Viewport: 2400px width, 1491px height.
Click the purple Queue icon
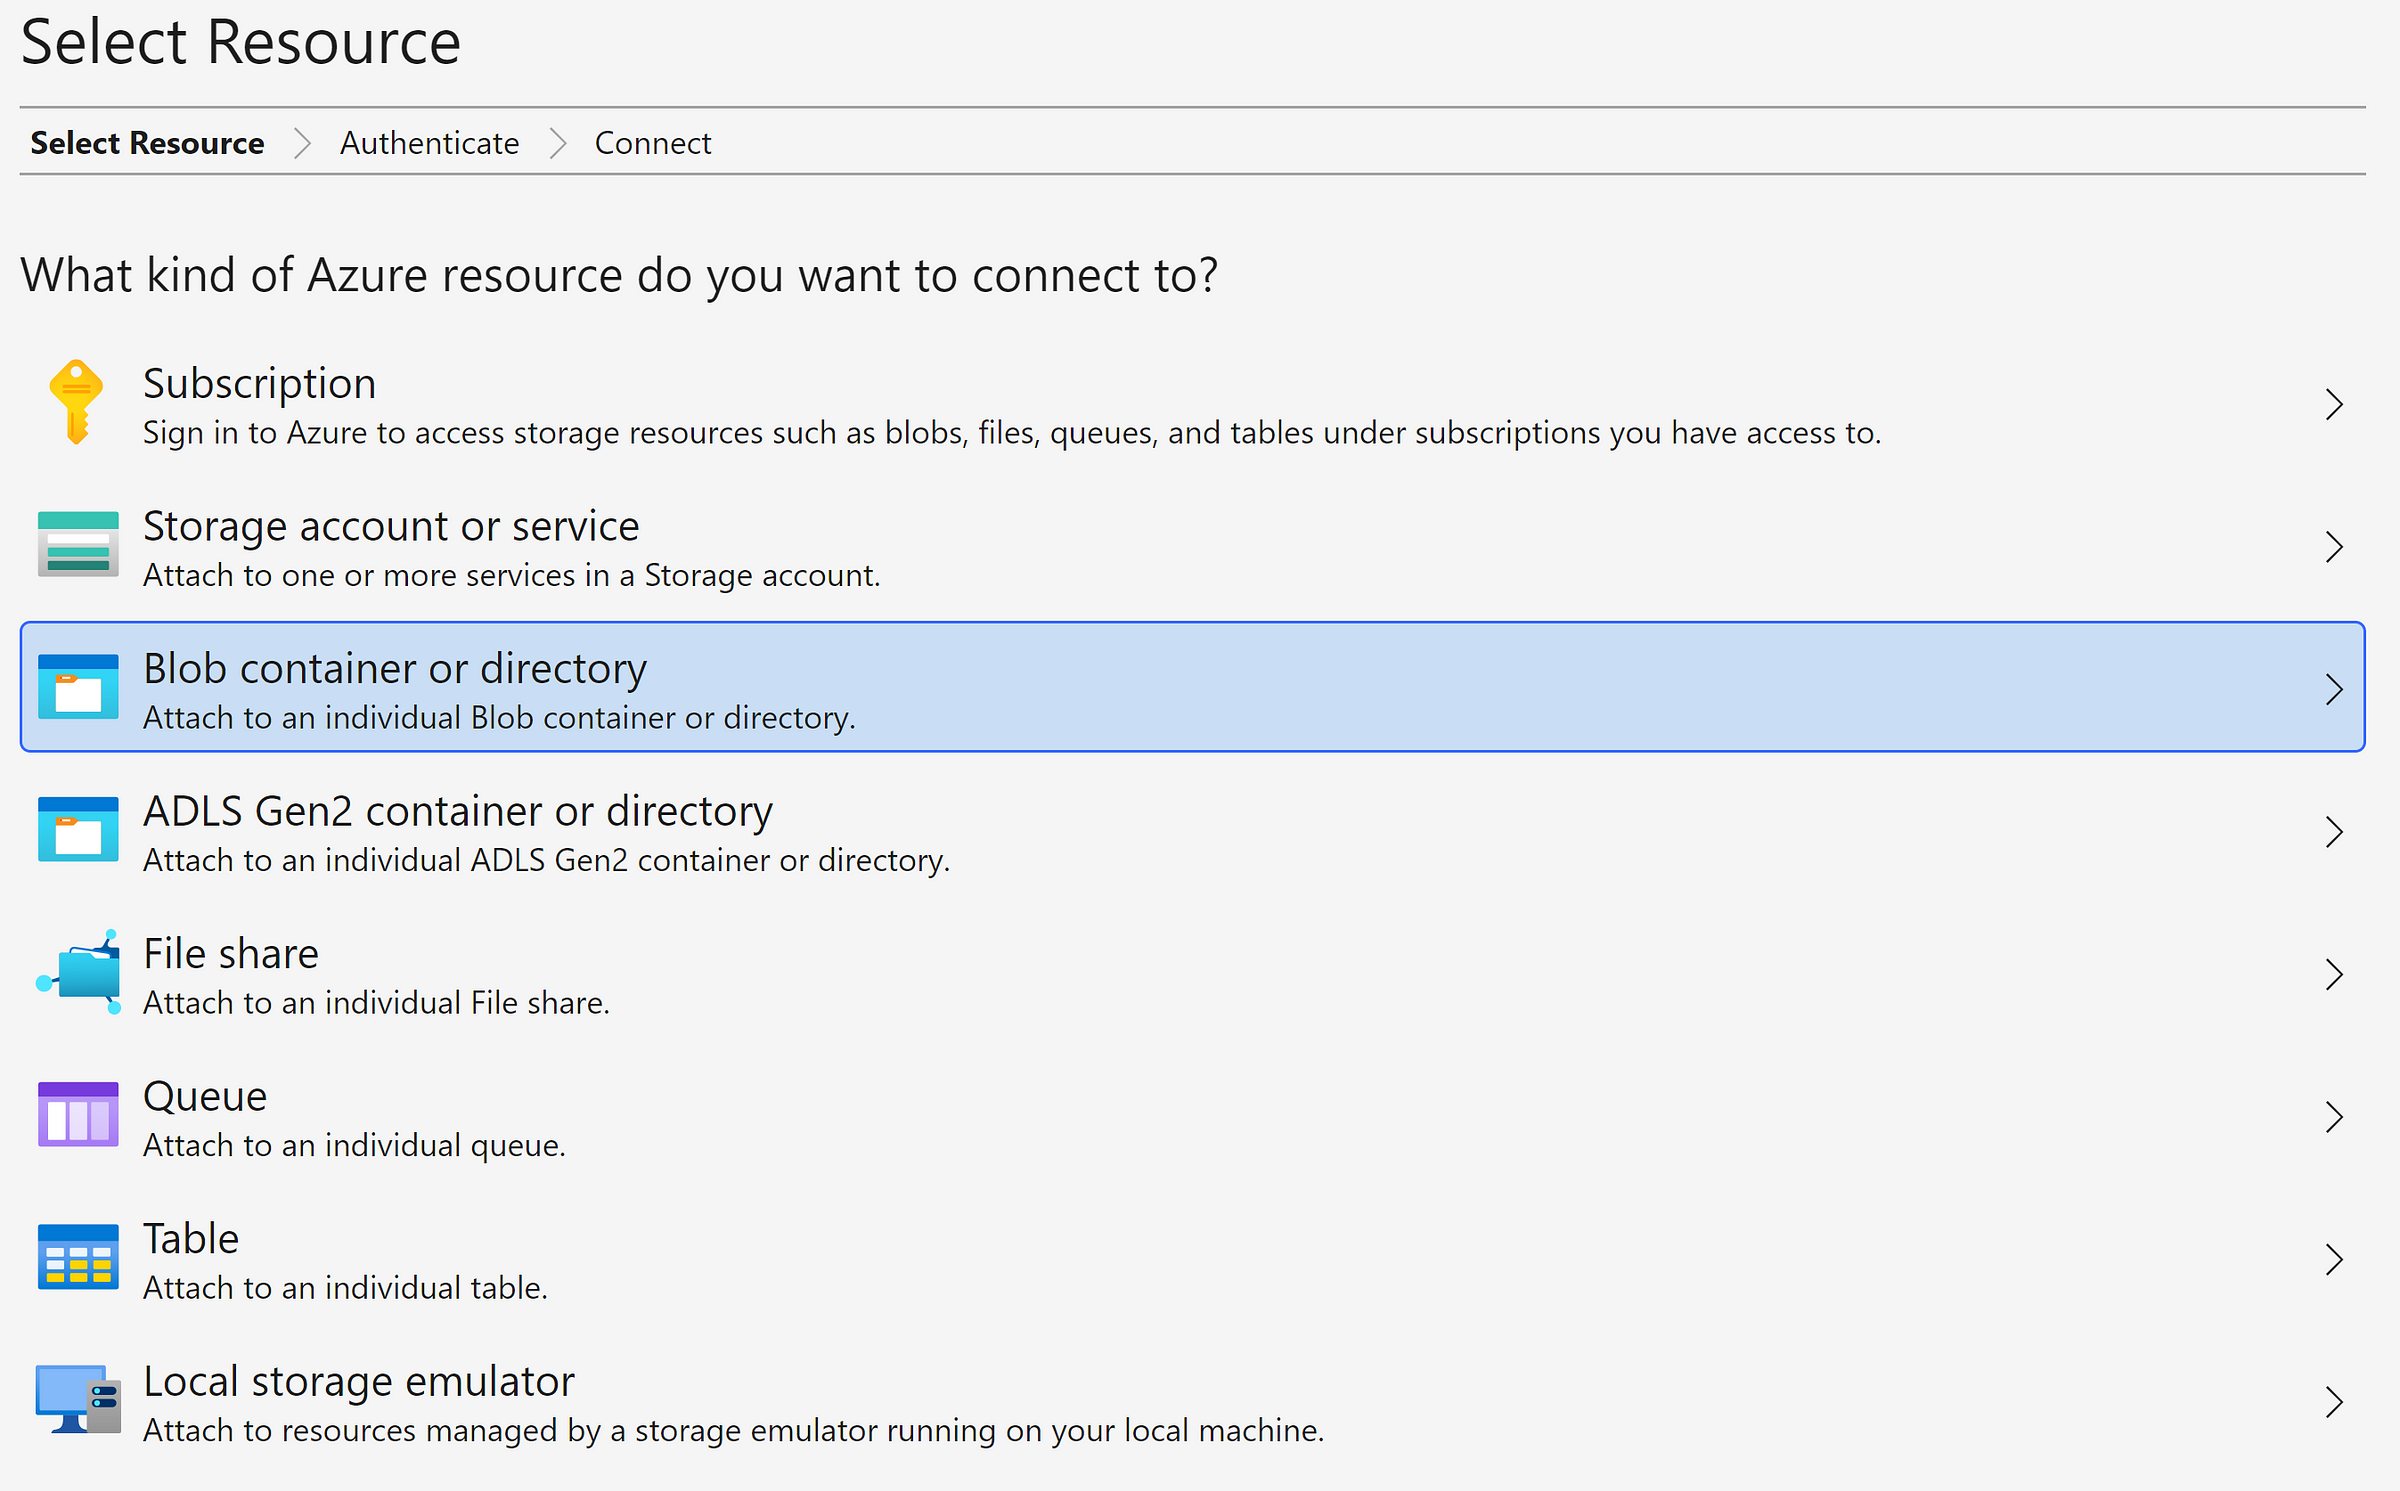(78, 1114)
